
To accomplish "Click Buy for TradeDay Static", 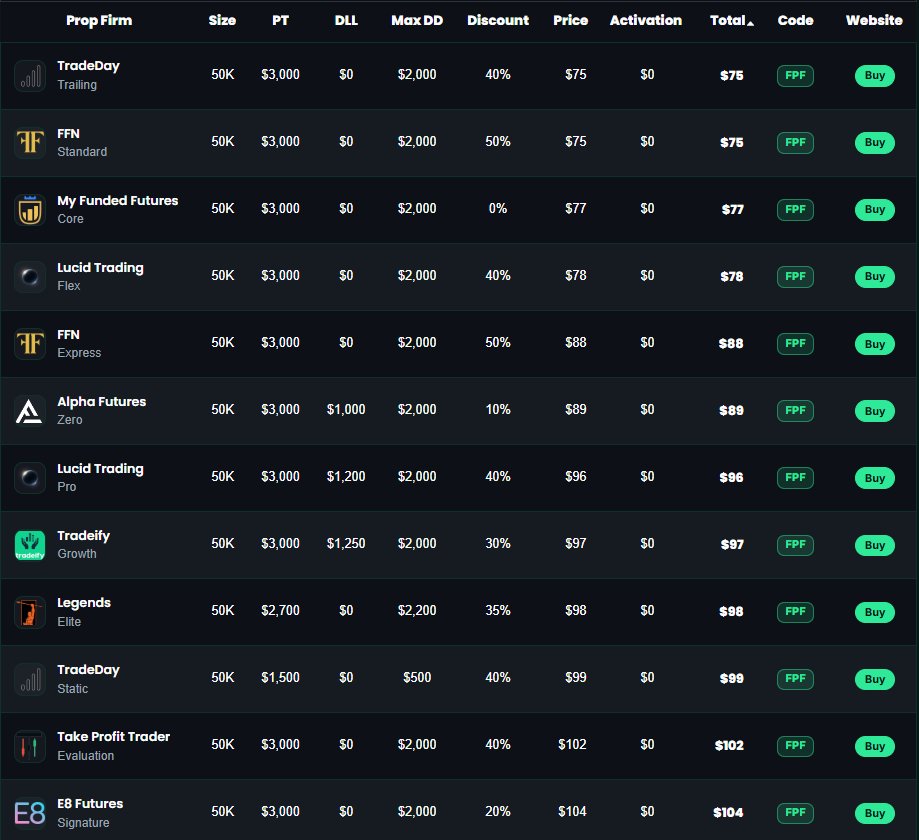I will coord(874,678).
